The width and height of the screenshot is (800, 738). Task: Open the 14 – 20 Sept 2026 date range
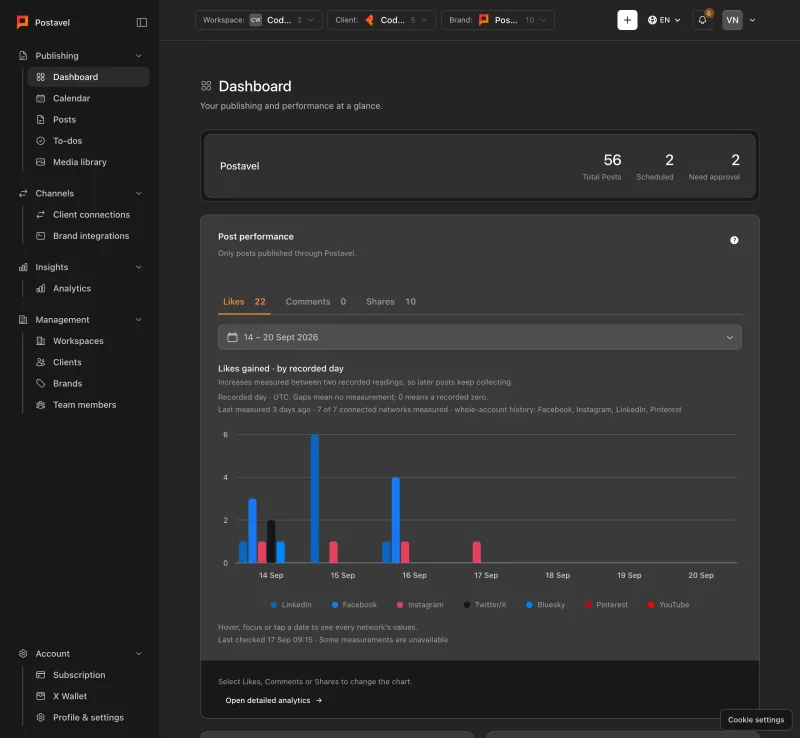click(480, 337)
